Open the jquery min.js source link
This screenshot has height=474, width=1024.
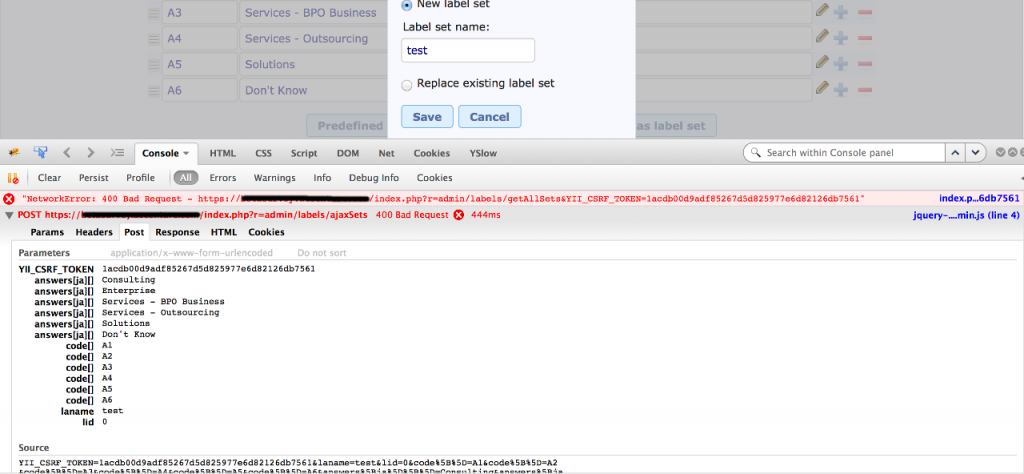click(x=965, y=215)
